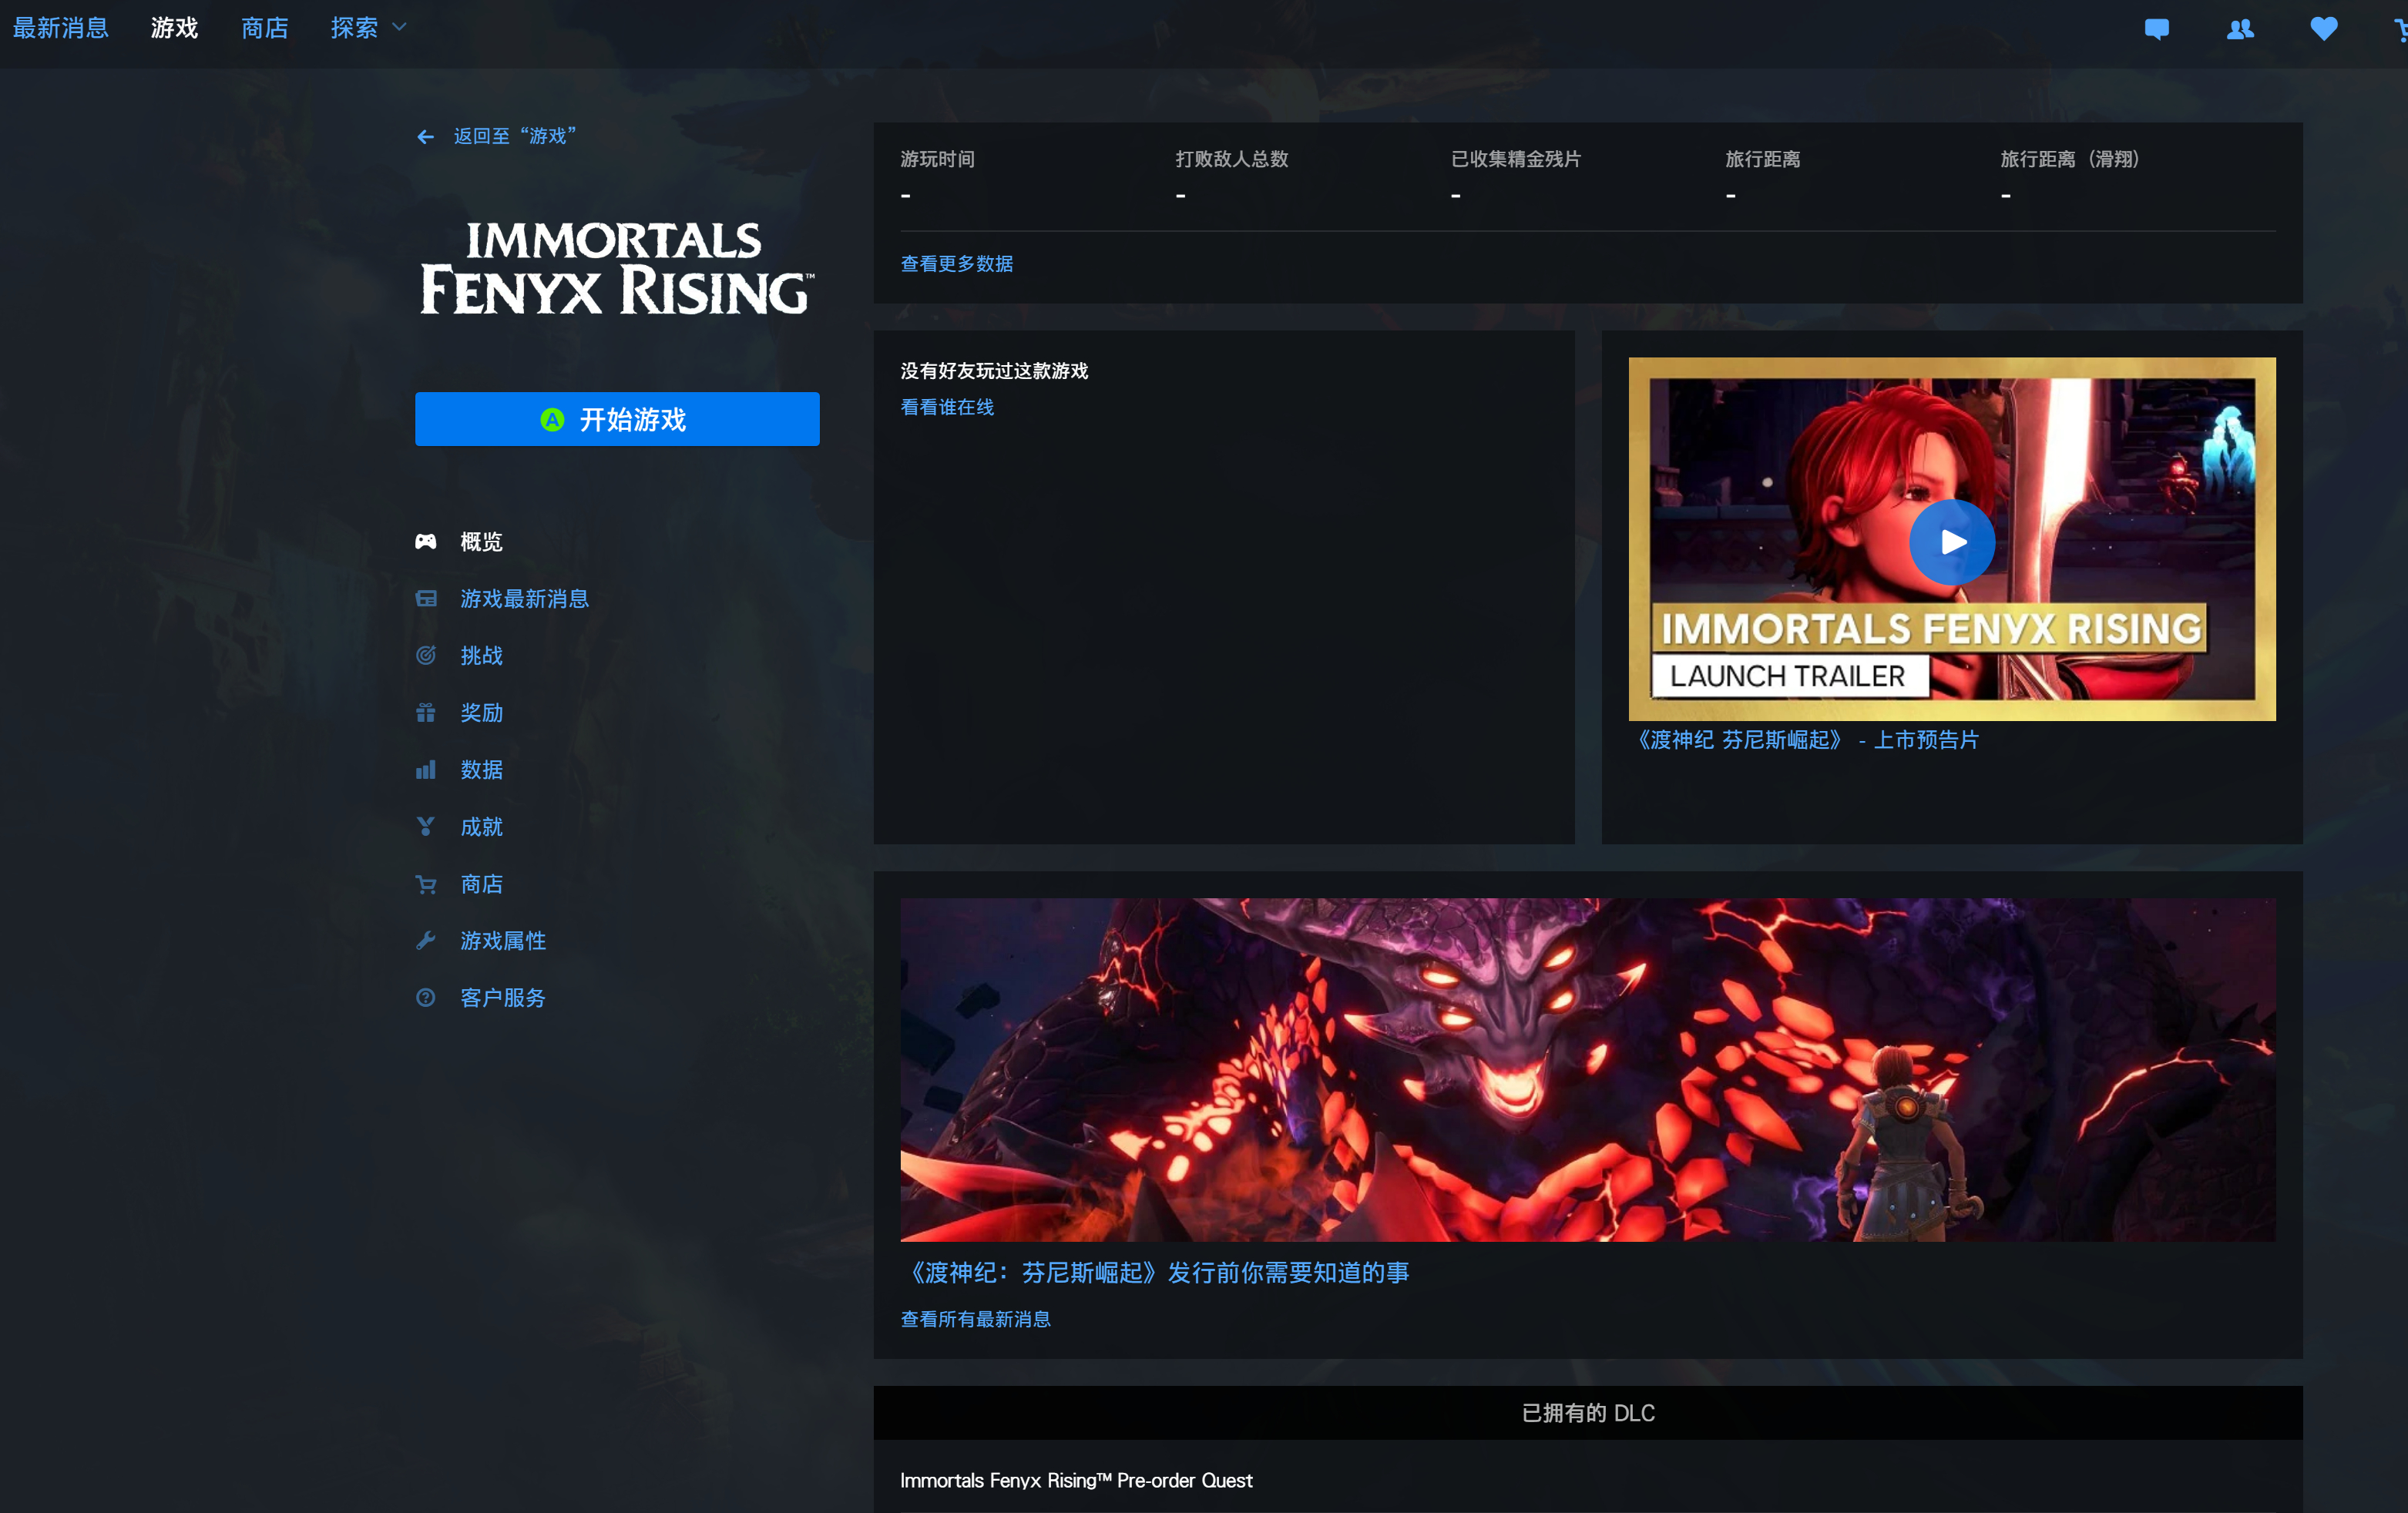Click the gamepad icon beside 概览
Screen dimensions: 2408x1513
(x=426, y=541)
